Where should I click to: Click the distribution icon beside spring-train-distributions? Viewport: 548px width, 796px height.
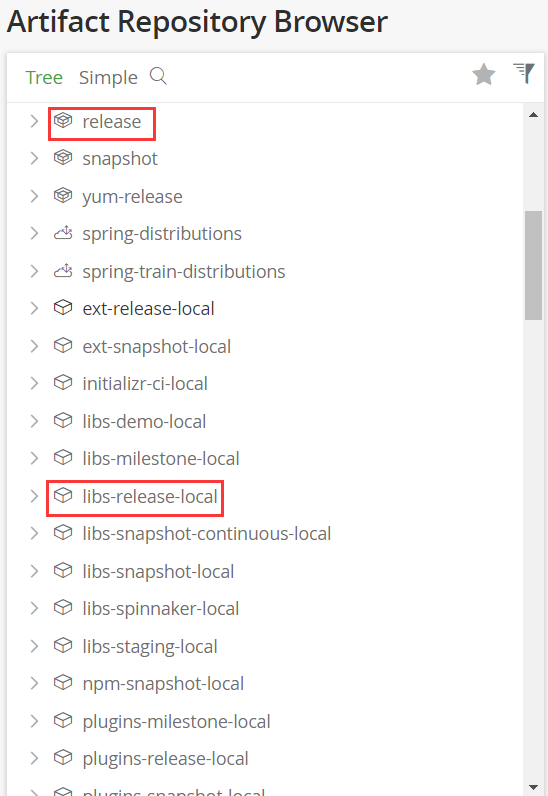63,271
